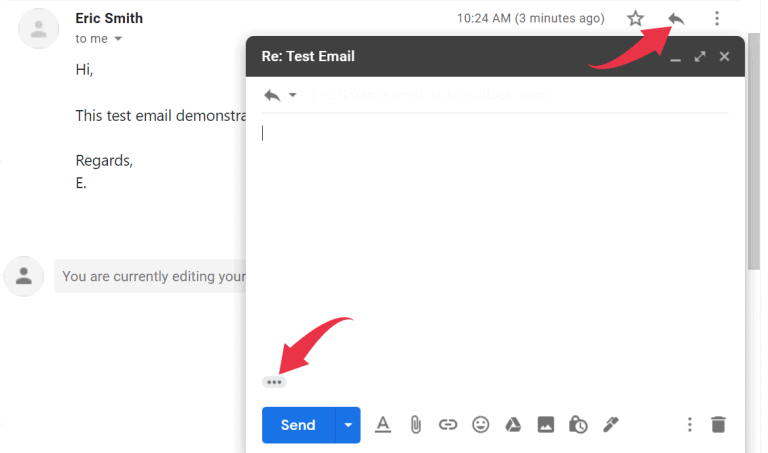Screen dimensions: 768x453
Task: Insert files using Google Drive icon
Action: (513, 425)
